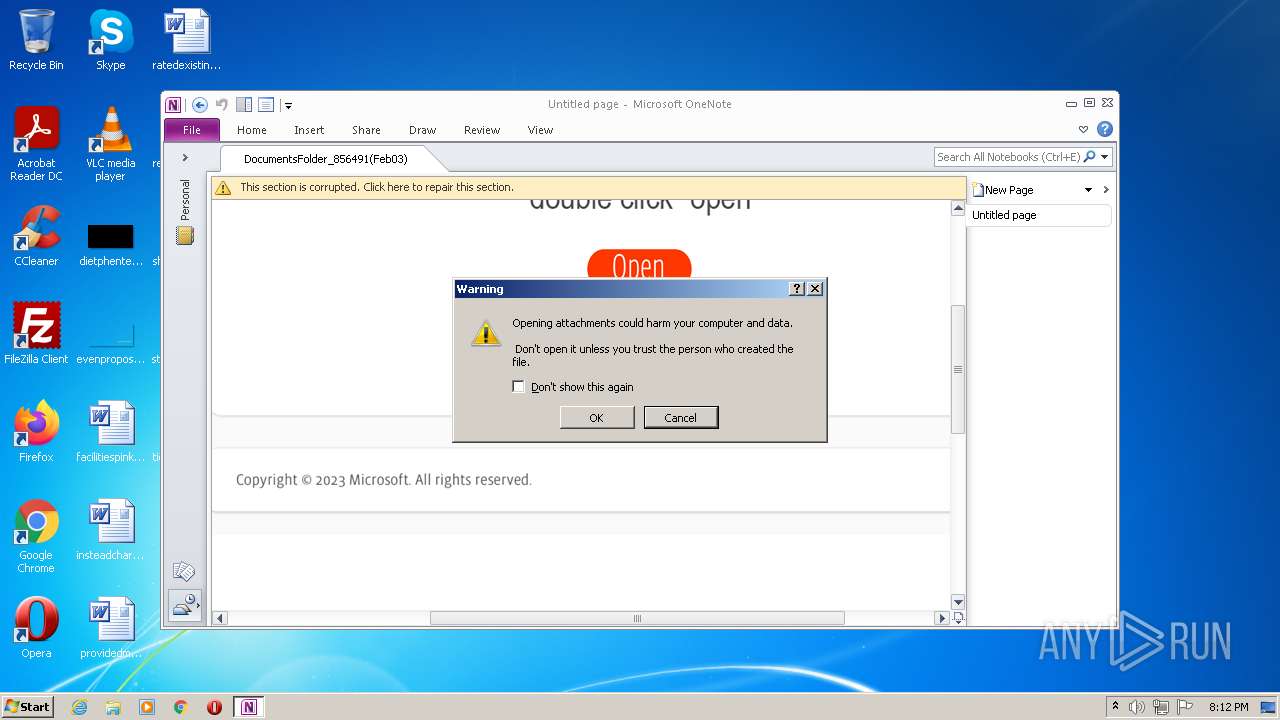Click Cancel in the Warning dialog

pyautogui.click(x=681, y=418)
